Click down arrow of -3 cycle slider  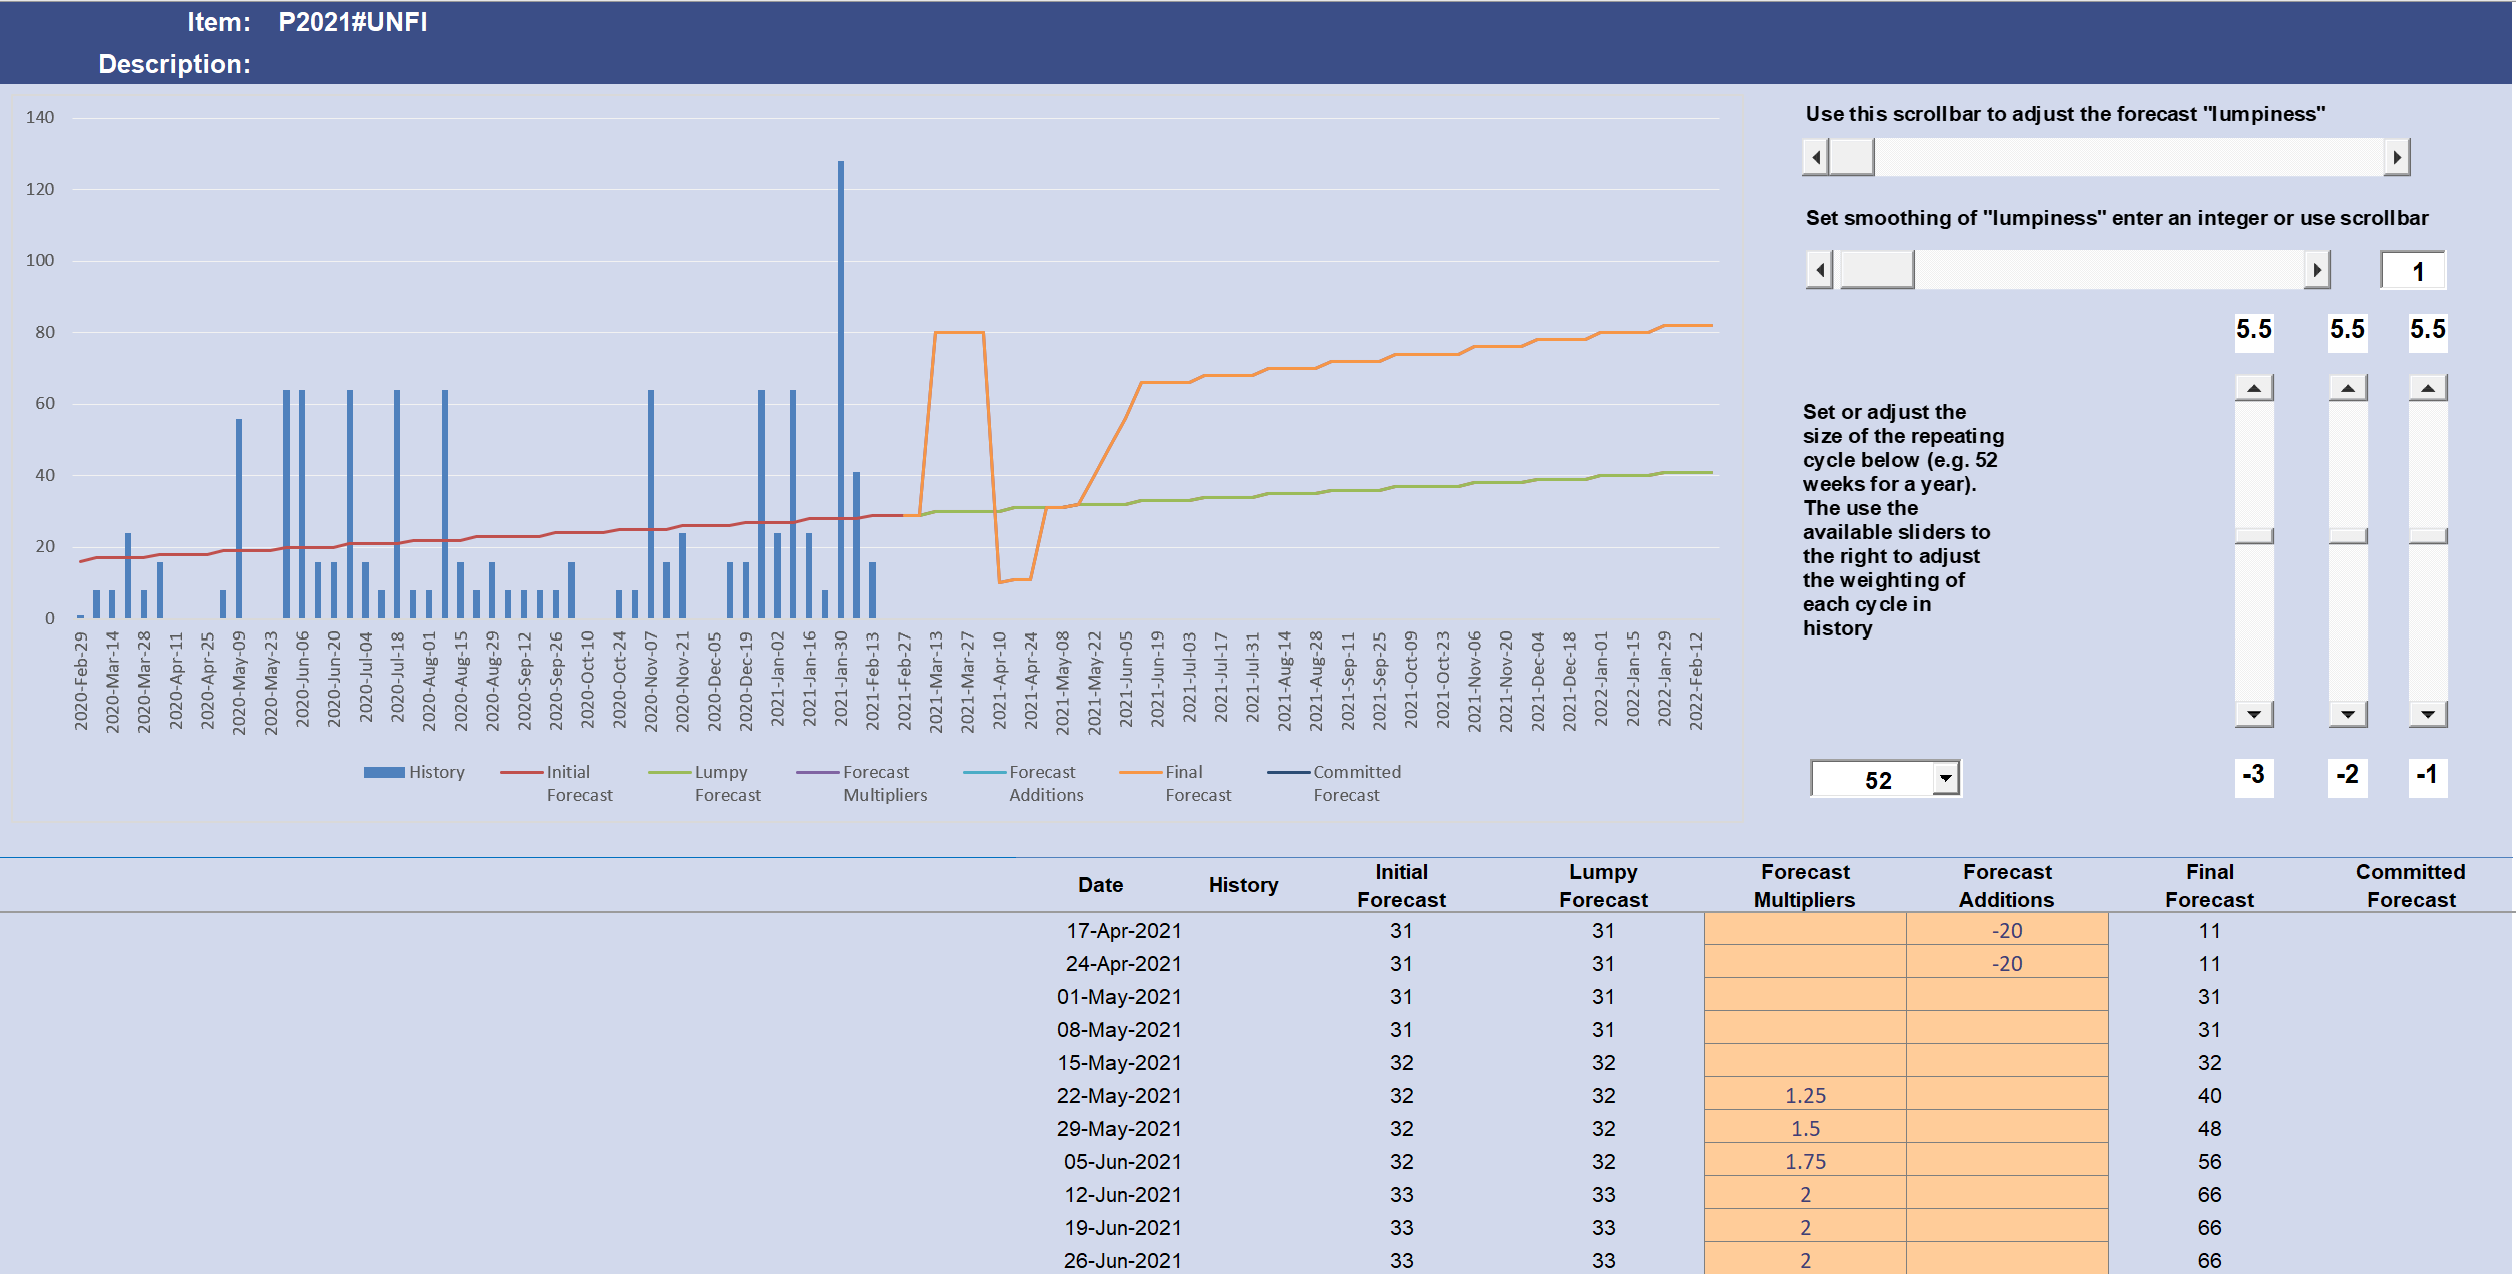(2254, 714)
